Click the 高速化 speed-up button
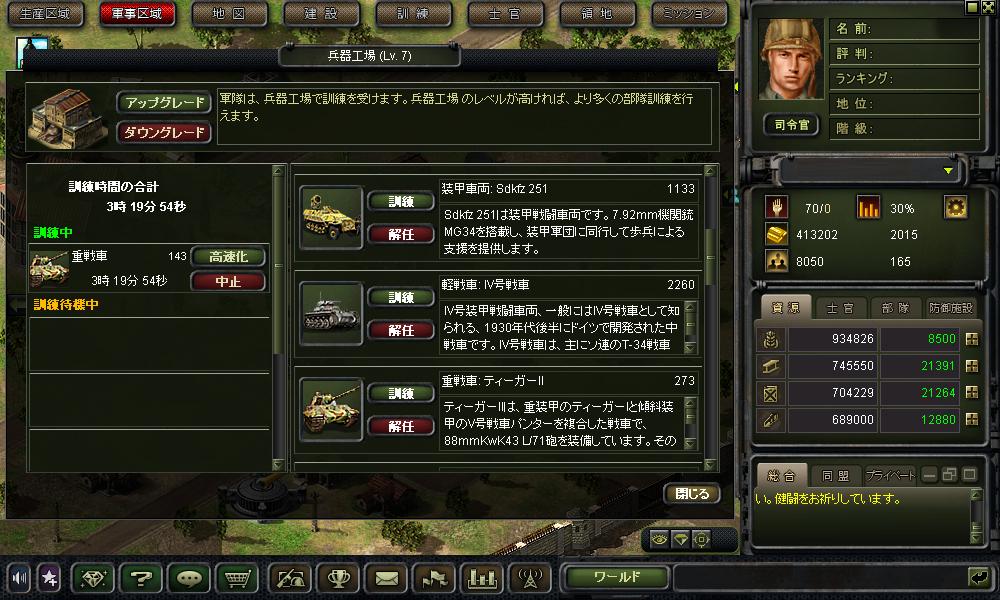The height and width of the screenshot is (600, 1000). [228, 256]
